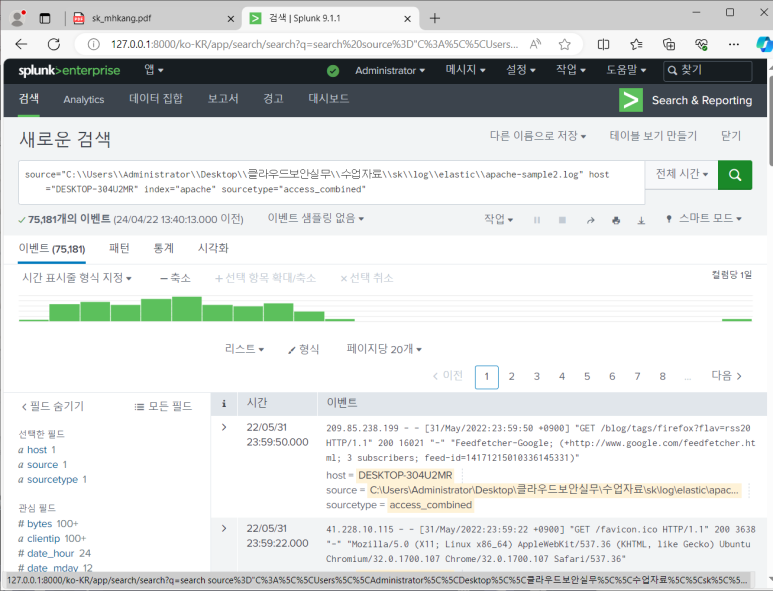Click the 형식 format button

click(304, 349)
